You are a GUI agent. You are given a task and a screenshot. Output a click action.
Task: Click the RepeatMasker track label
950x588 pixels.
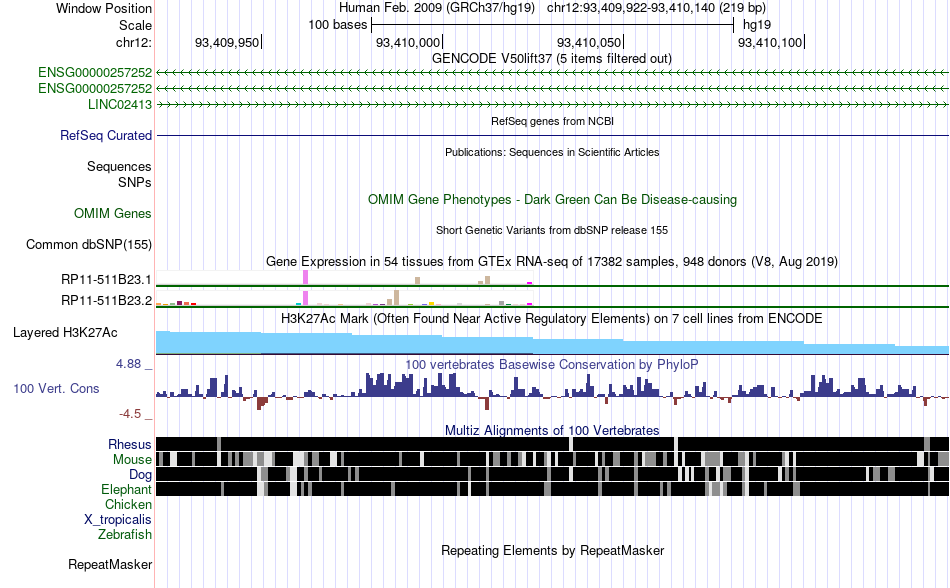click(x=110, y=564)
